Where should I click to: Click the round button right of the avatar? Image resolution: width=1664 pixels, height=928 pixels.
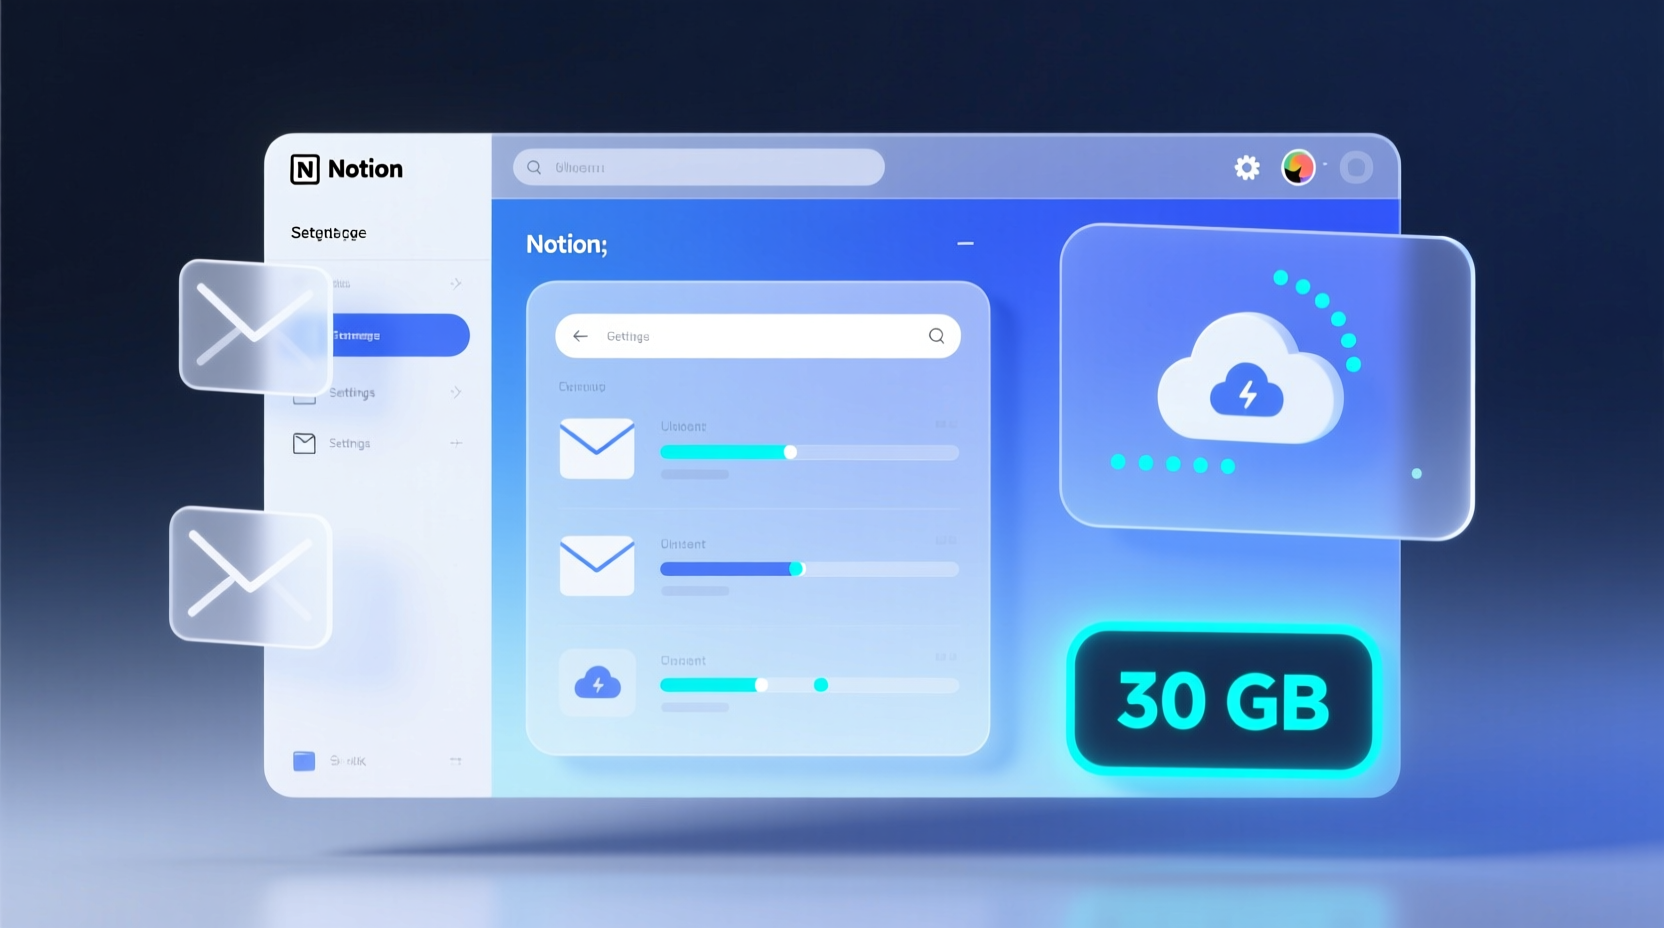[1356, 167]
